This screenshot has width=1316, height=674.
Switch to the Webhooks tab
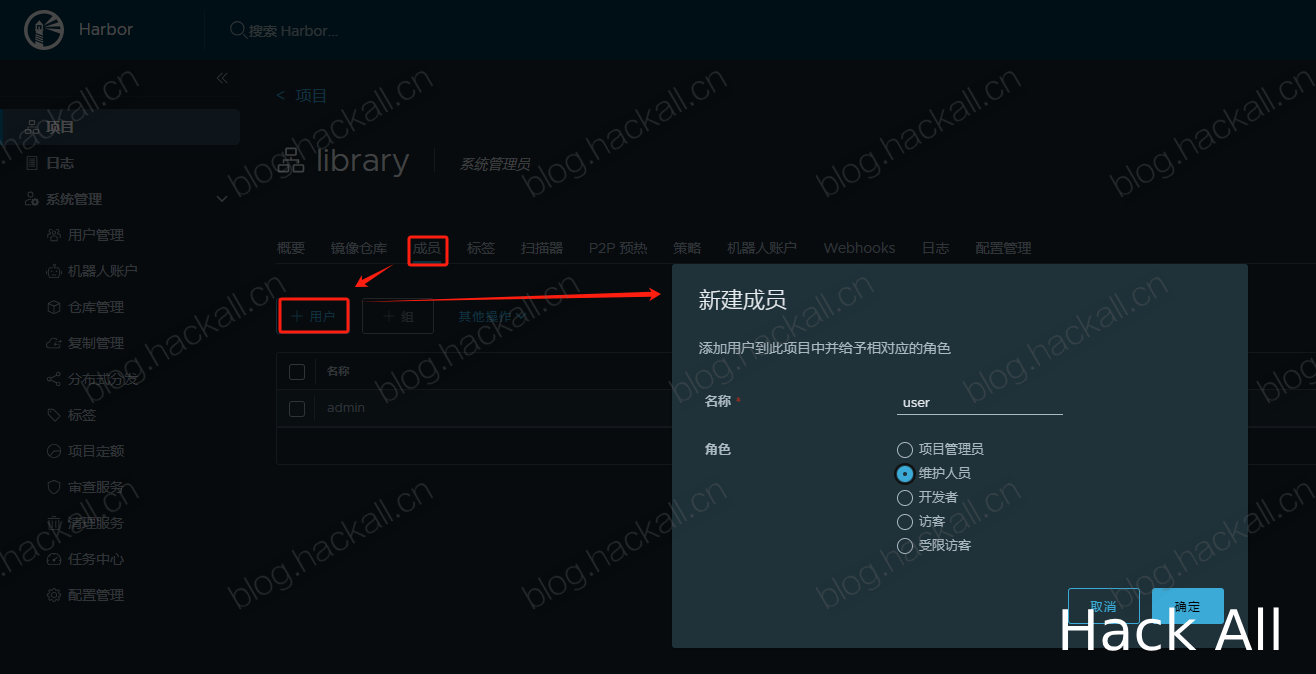(x=859, y=248)
